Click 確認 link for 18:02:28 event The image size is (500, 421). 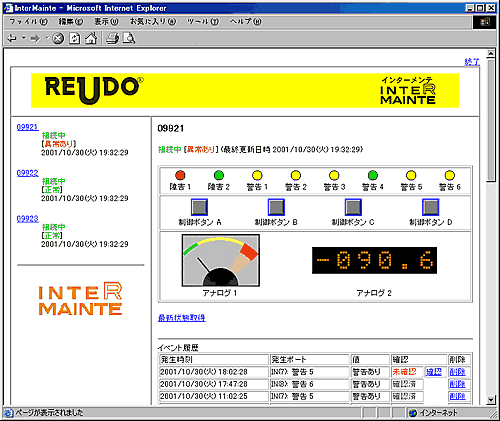[x=434, y=372]
